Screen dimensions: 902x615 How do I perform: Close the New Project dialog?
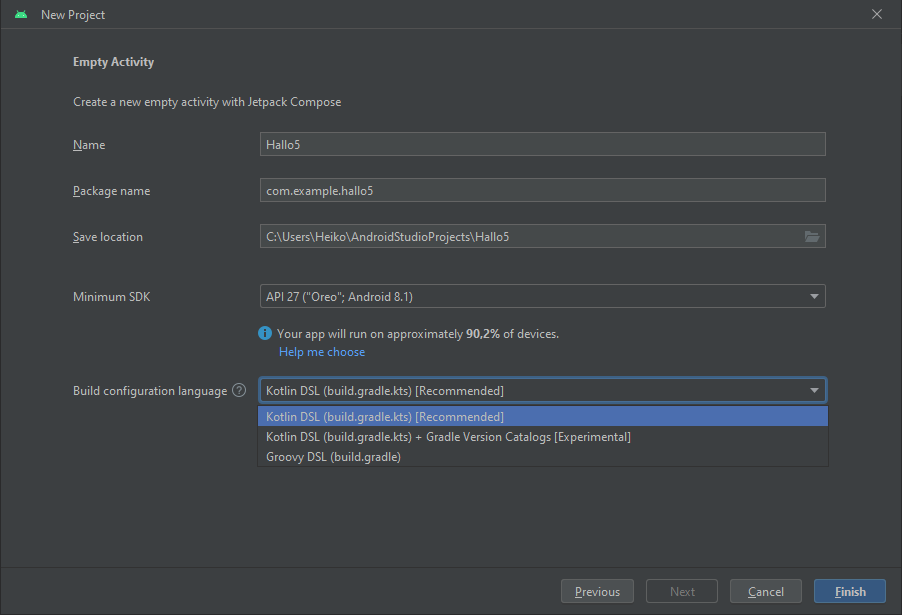877,14
